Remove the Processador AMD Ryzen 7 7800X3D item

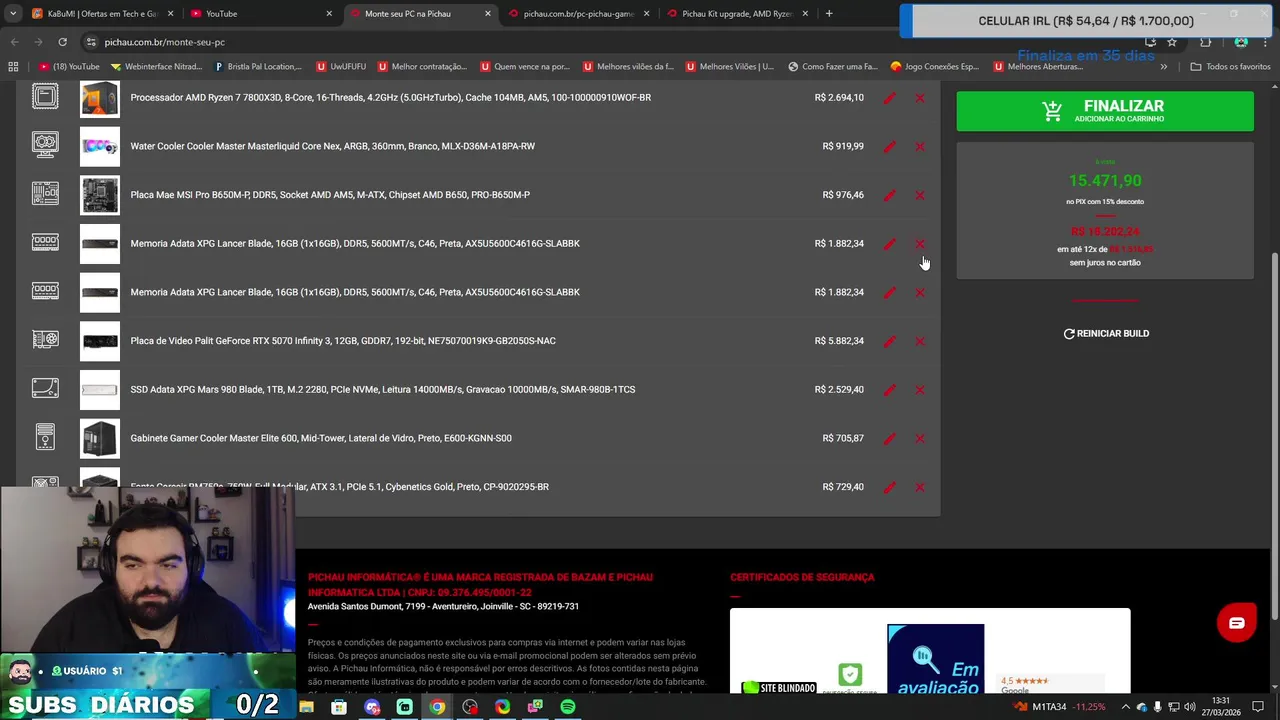click(920, 98)
